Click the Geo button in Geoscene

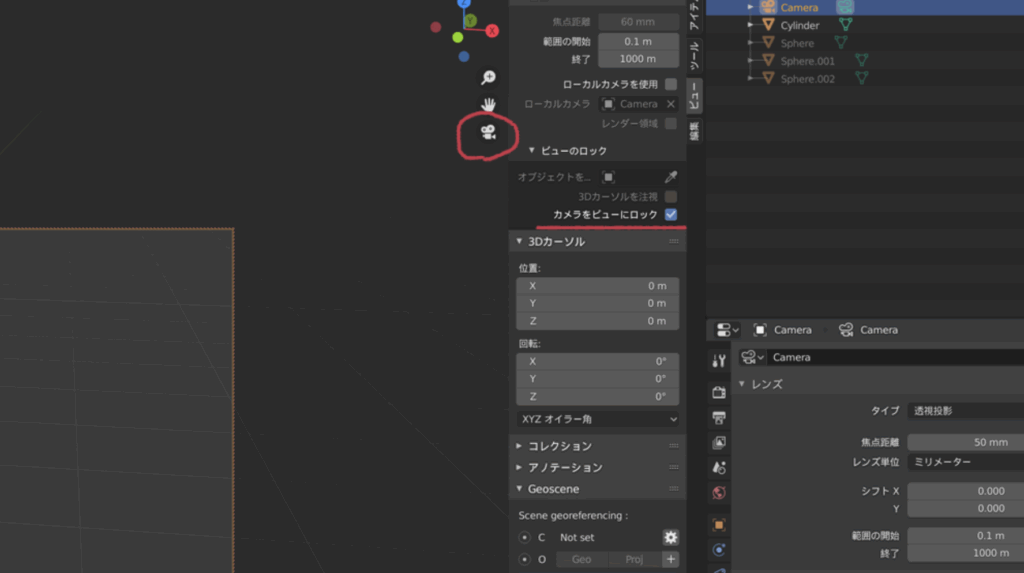click(581, 560)
